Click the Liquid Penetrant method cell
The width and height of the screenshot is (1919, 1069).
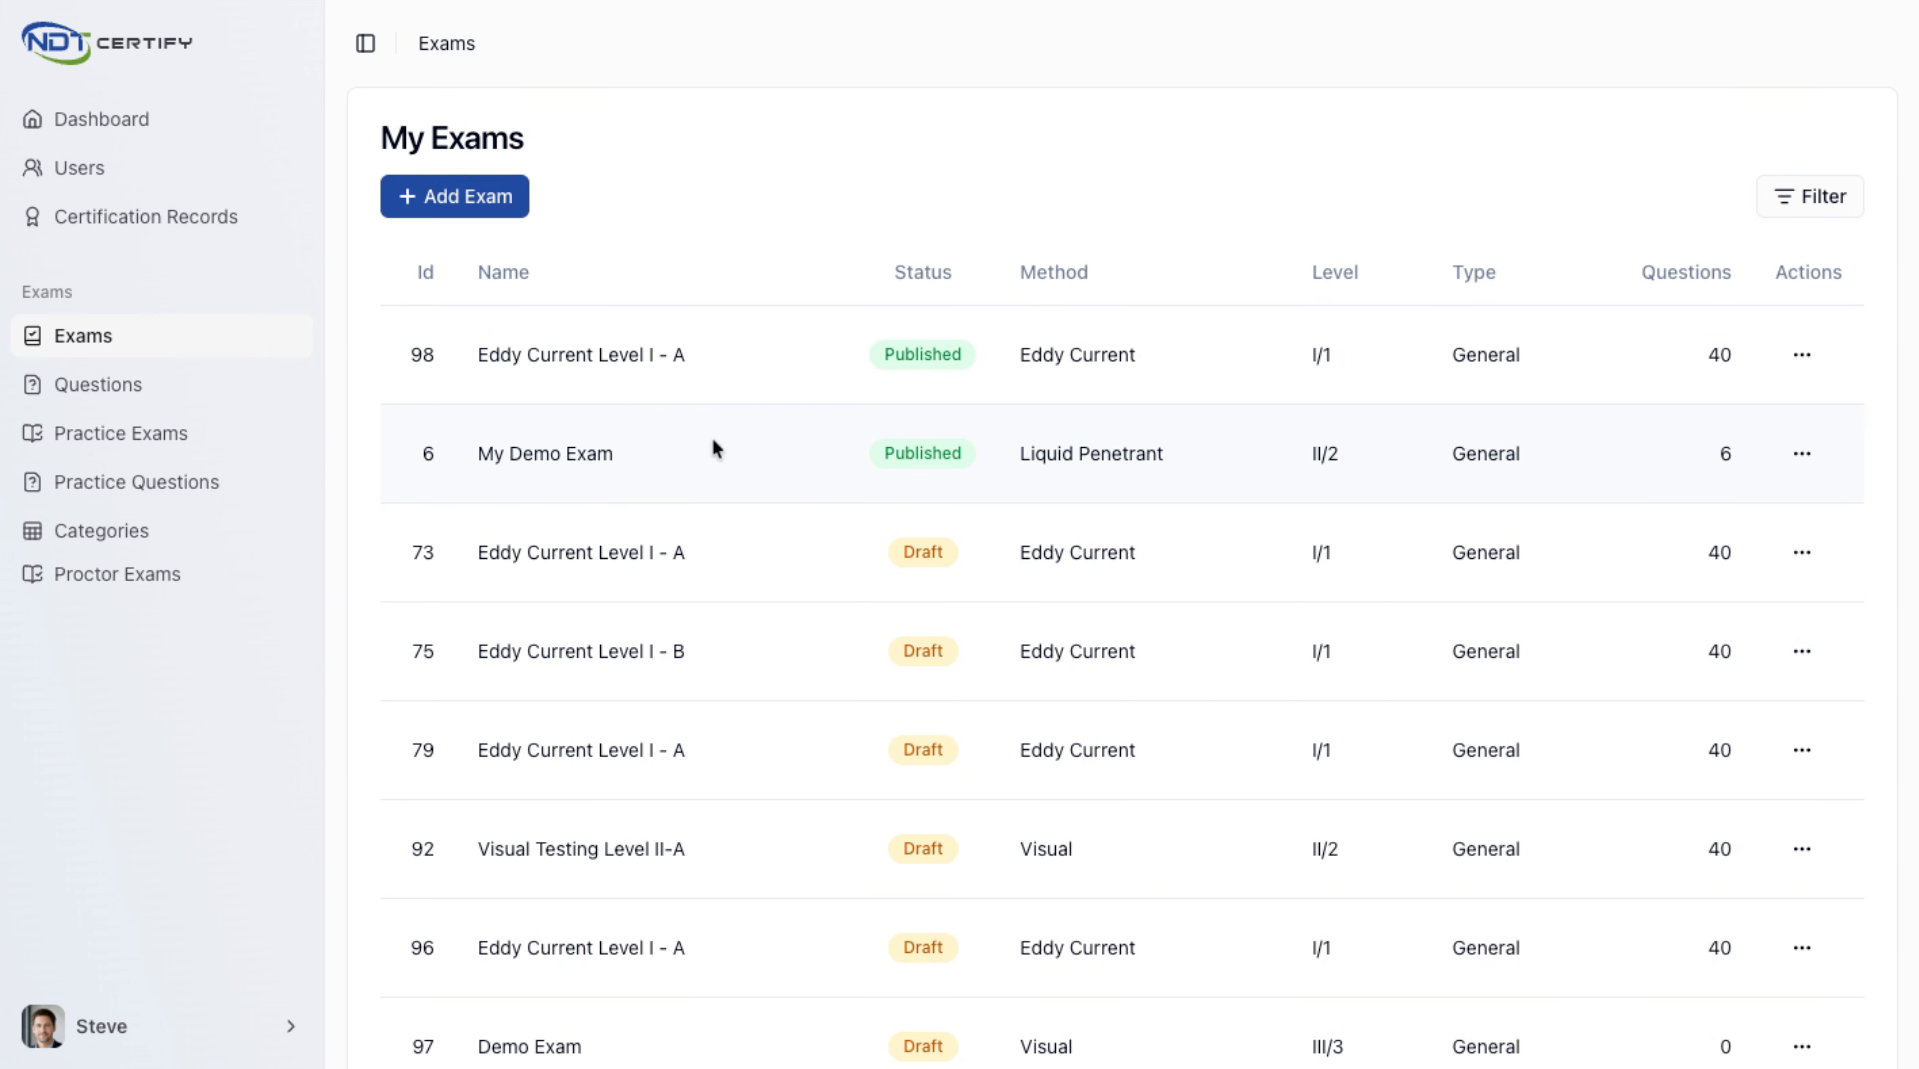click(x=1091, y=454)
